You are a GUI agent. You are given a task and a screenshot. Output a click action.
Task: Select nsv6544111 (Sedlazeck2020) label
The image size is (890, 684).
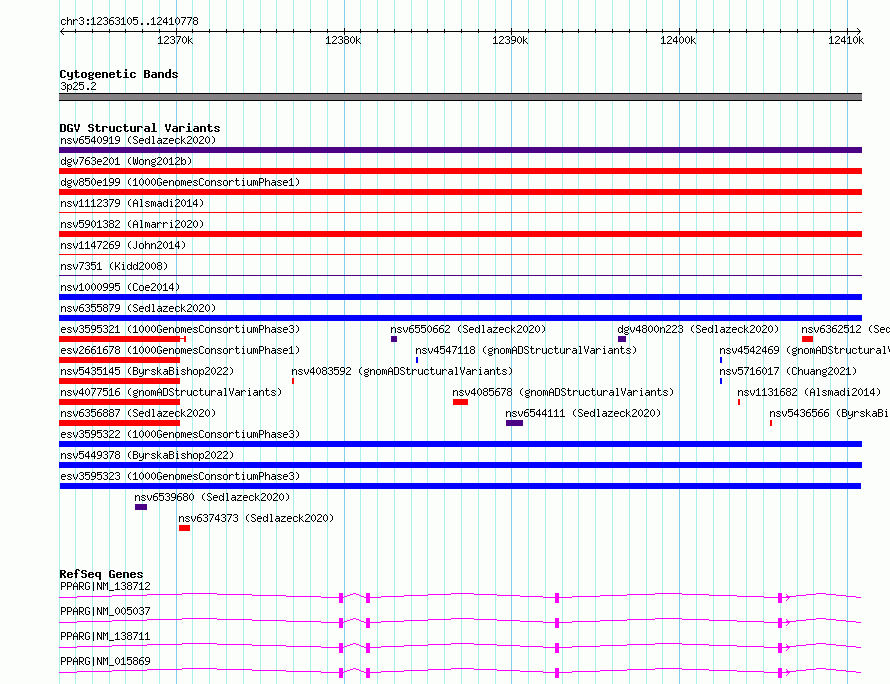(x=583, y=413)
